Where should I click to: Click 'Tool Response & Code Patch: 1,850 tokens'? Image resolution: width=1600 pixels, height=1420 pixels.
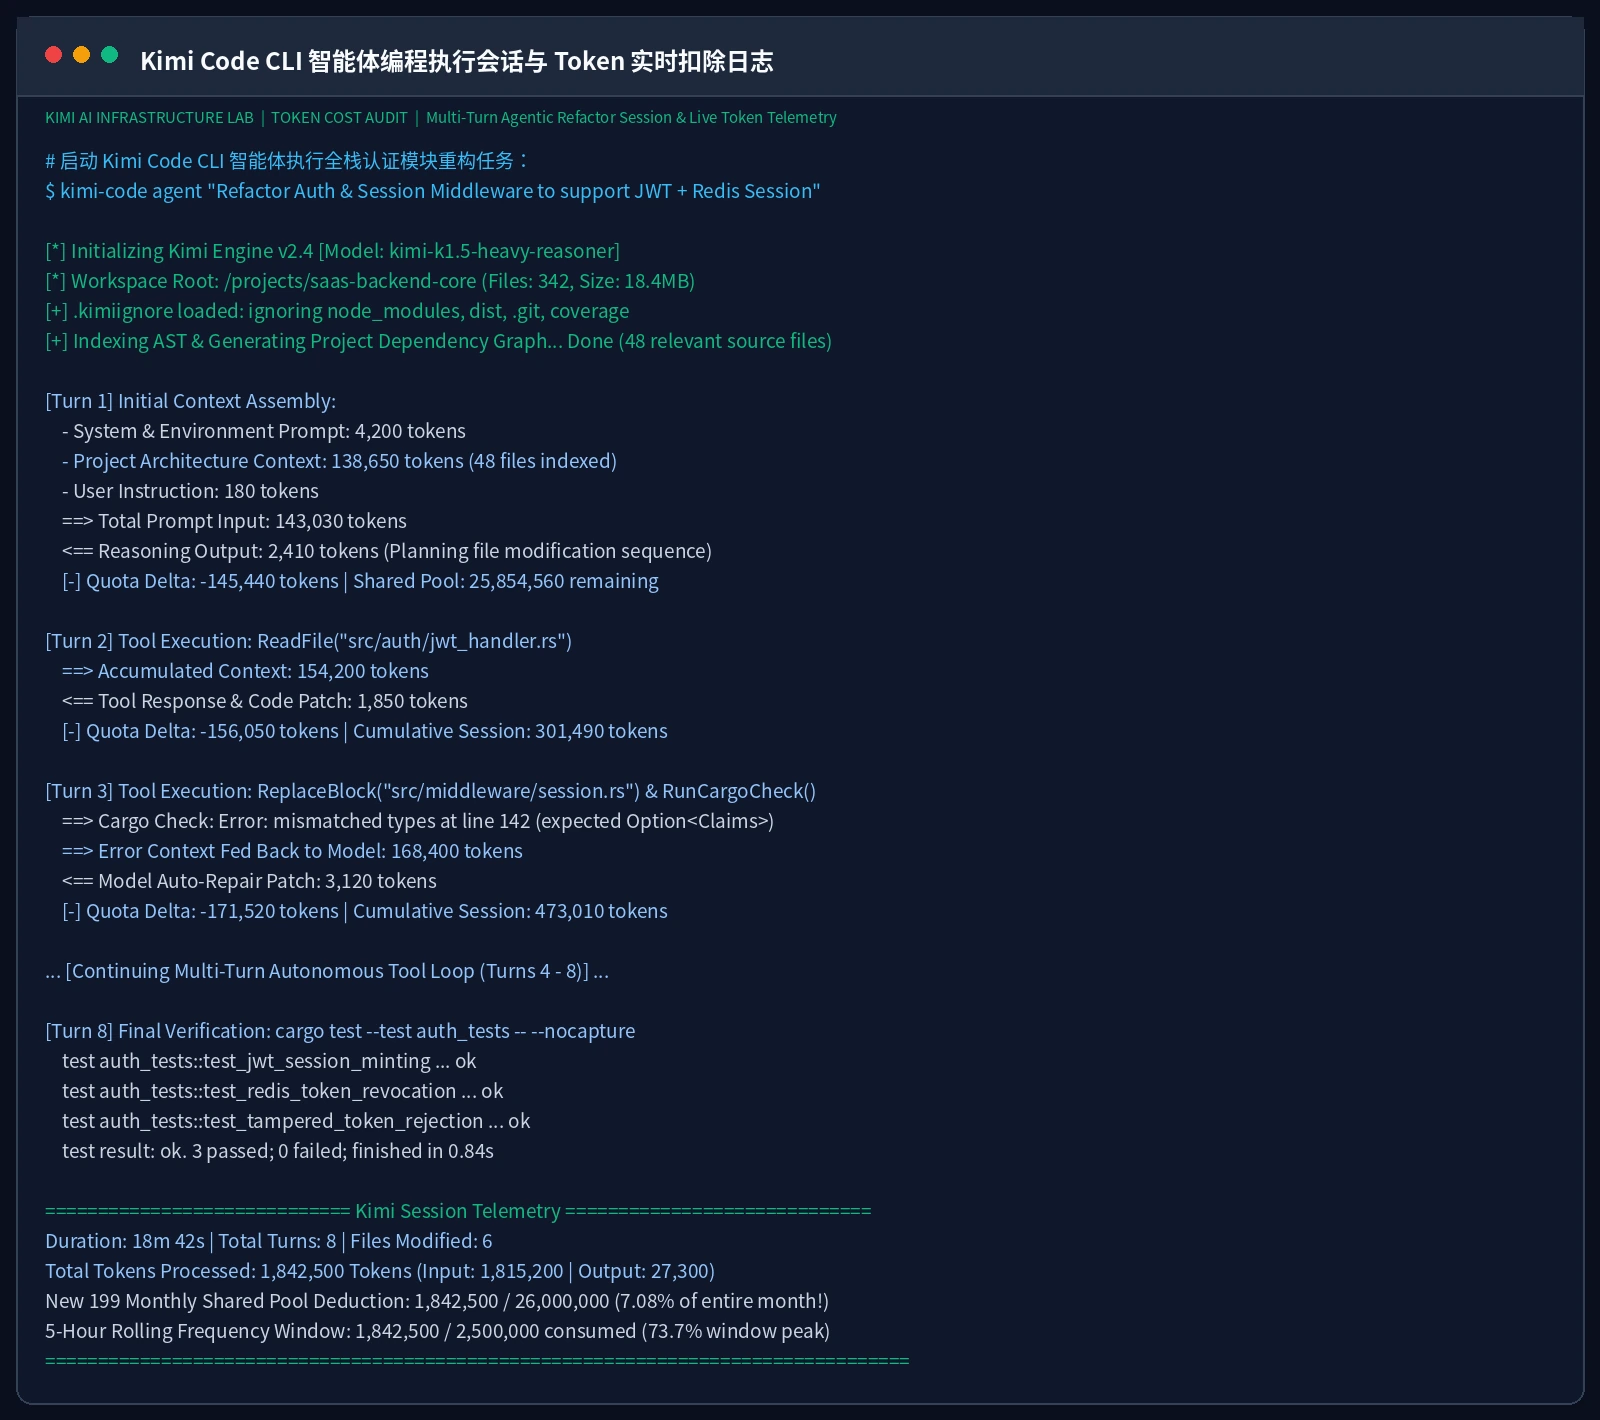(x=265, y=701)
